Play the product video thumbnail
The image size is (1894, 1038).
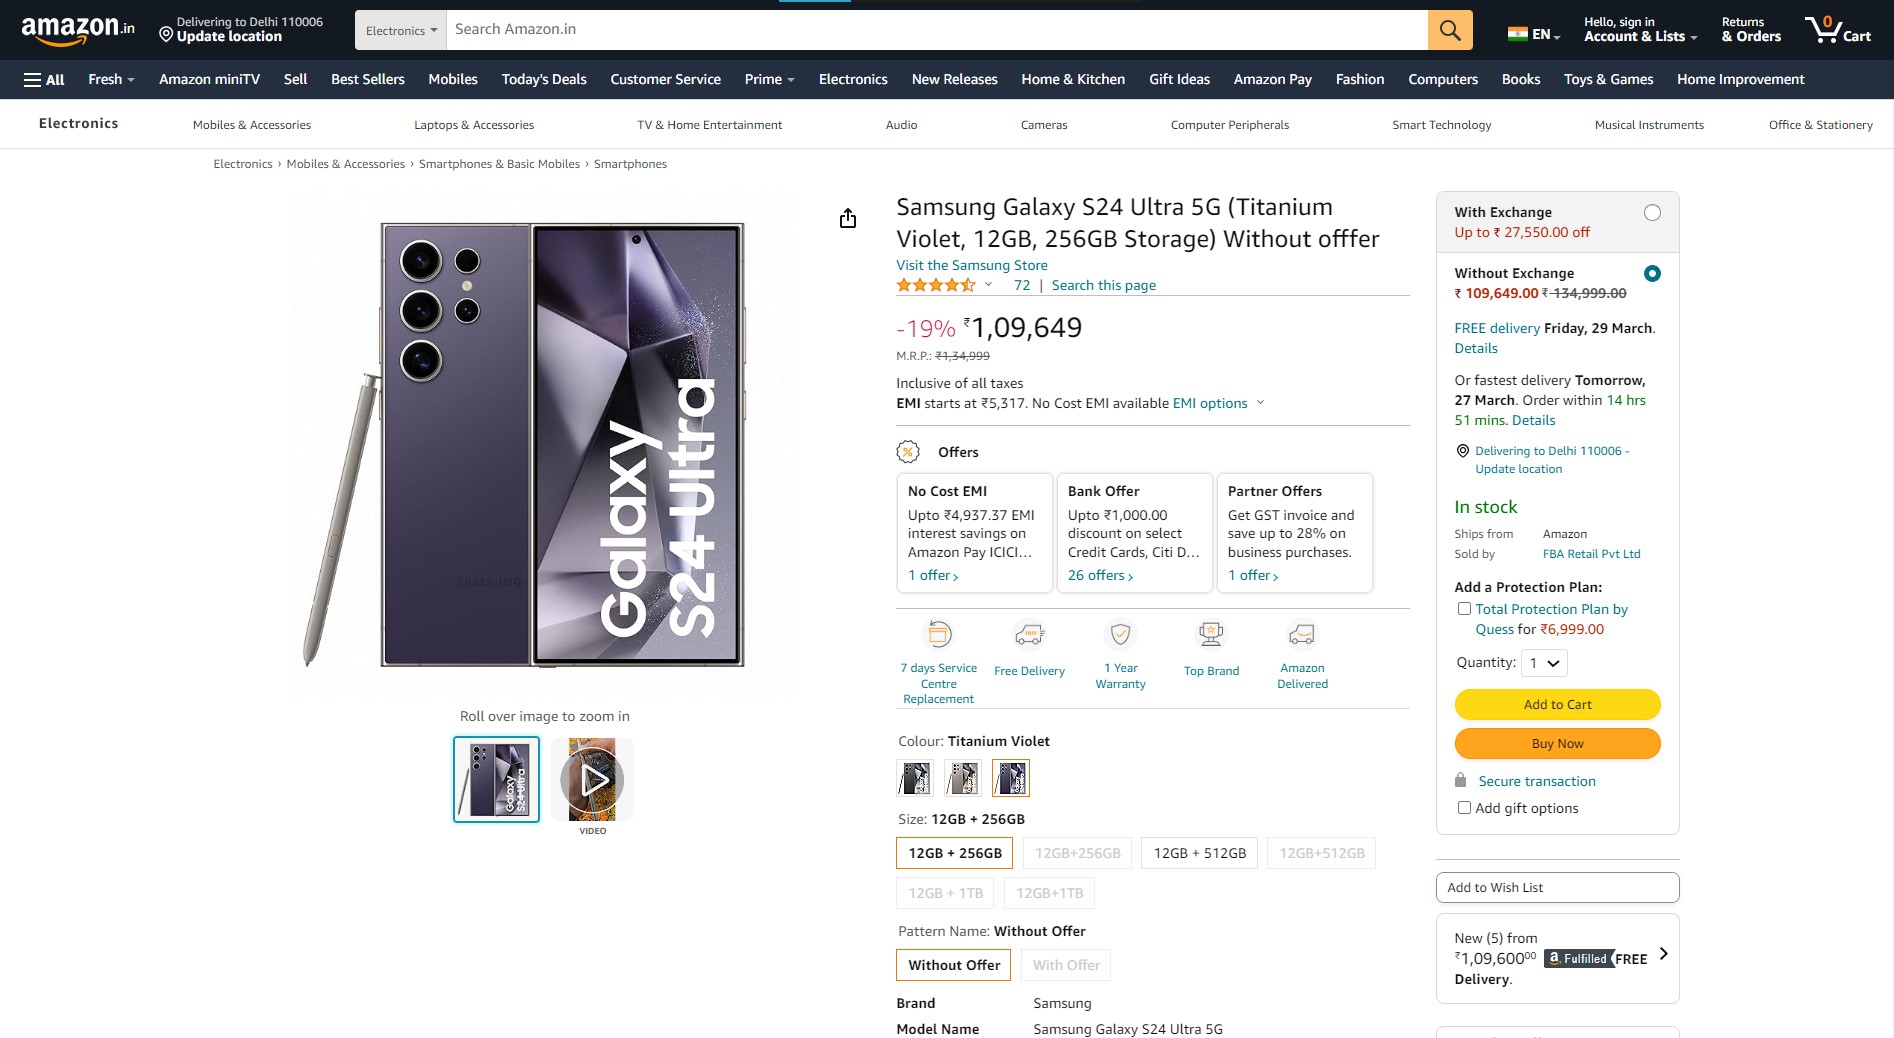[x=591, y=779]
